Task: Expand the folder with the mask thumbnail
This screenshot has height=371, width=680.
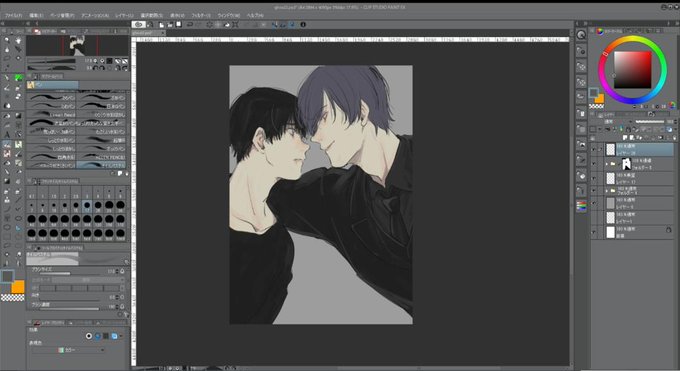Action: pos(607,164)
